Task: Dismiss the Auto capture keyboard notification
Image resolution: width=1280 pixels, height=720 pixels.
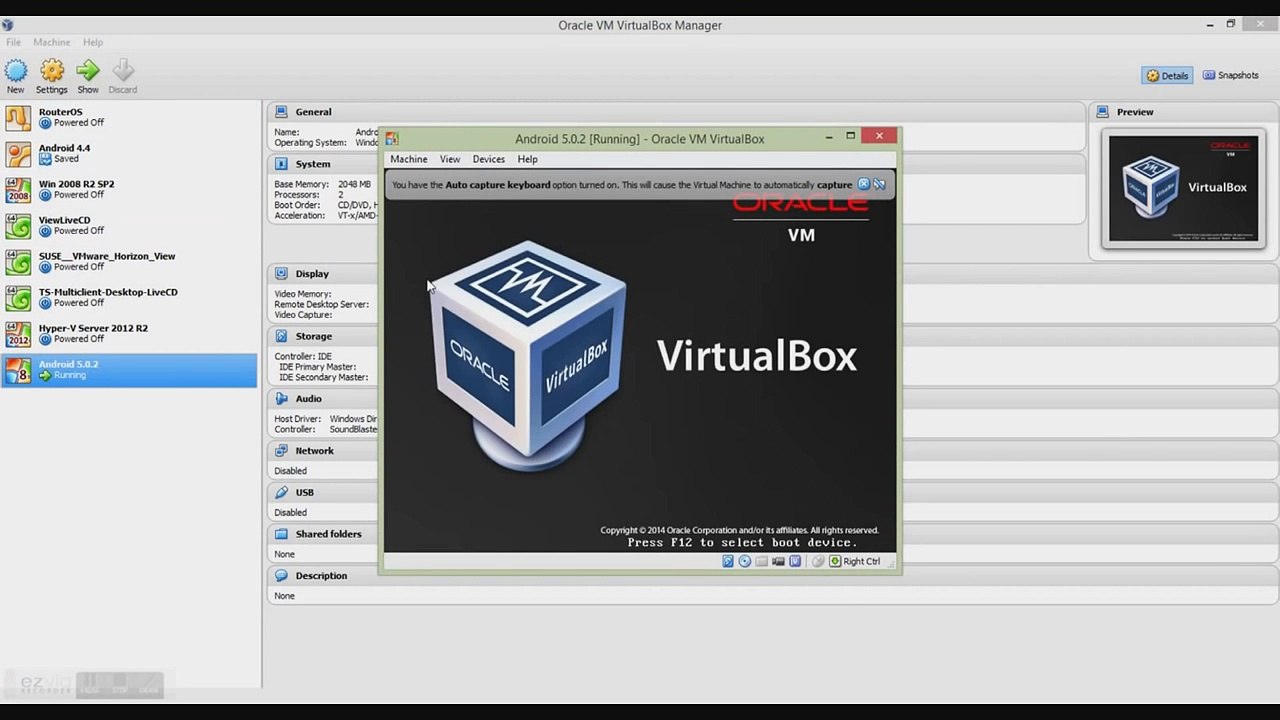Action: tap(864, 184)
